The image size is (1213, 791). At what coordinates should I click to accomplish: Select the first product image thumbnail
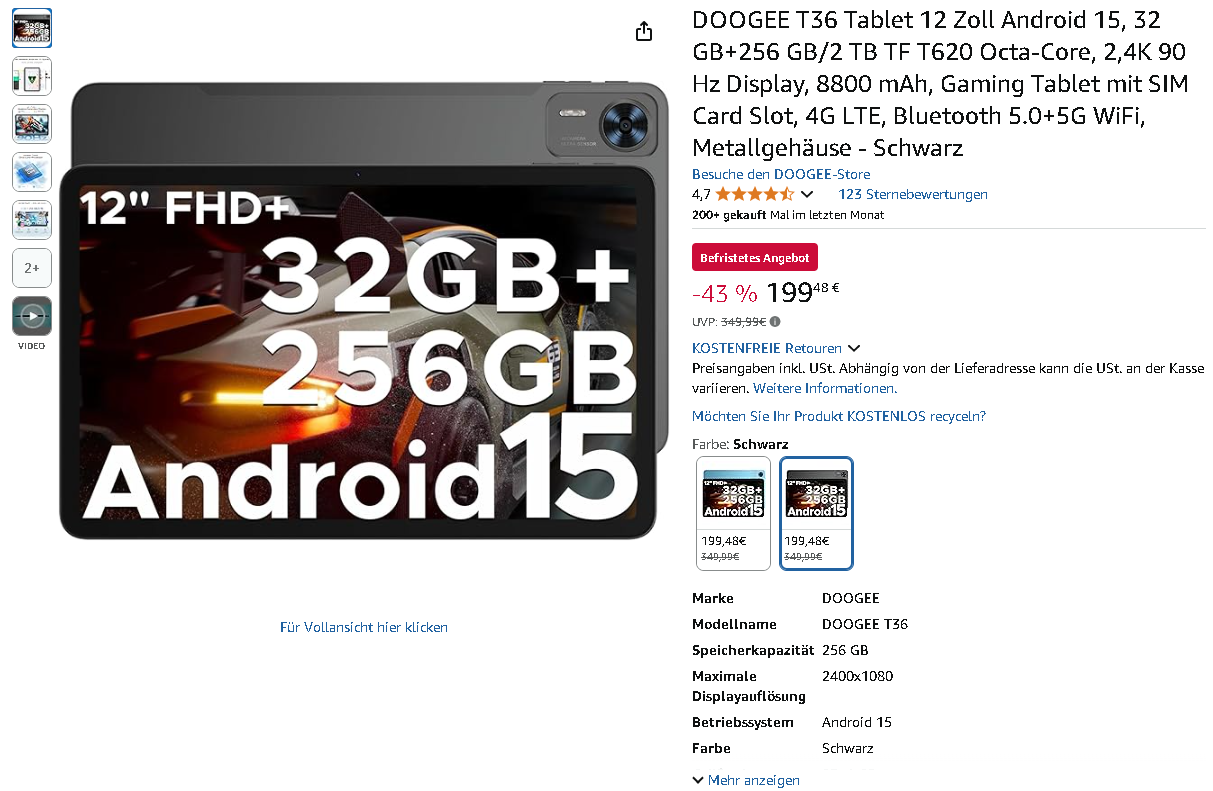click(x=32, y=28)
